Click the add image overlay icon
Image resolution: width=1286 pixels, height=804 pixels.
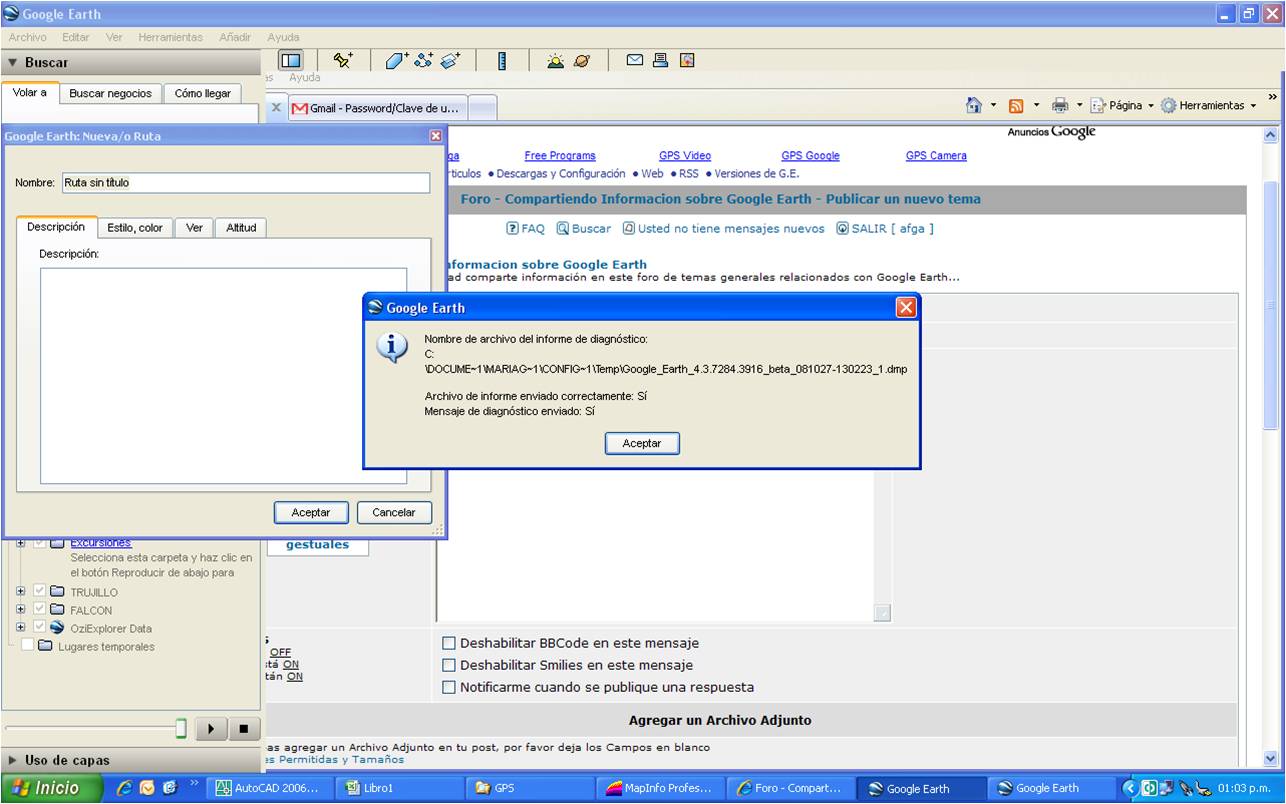point(450,61)
